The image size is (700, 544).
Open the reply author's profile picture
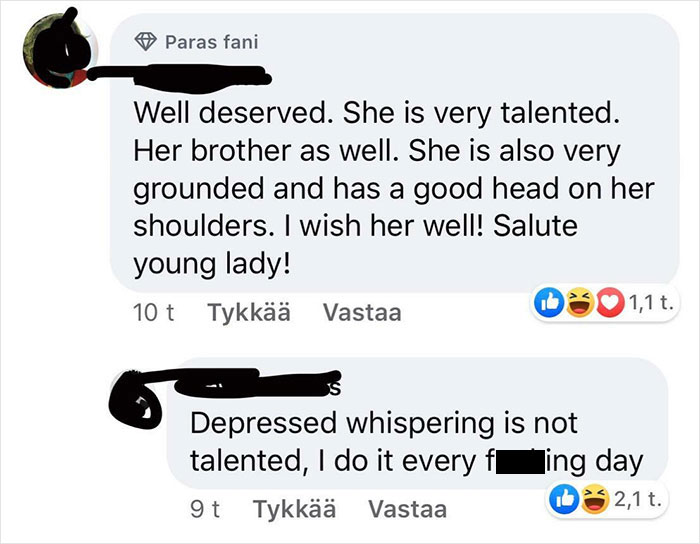[x=136, y=401]
